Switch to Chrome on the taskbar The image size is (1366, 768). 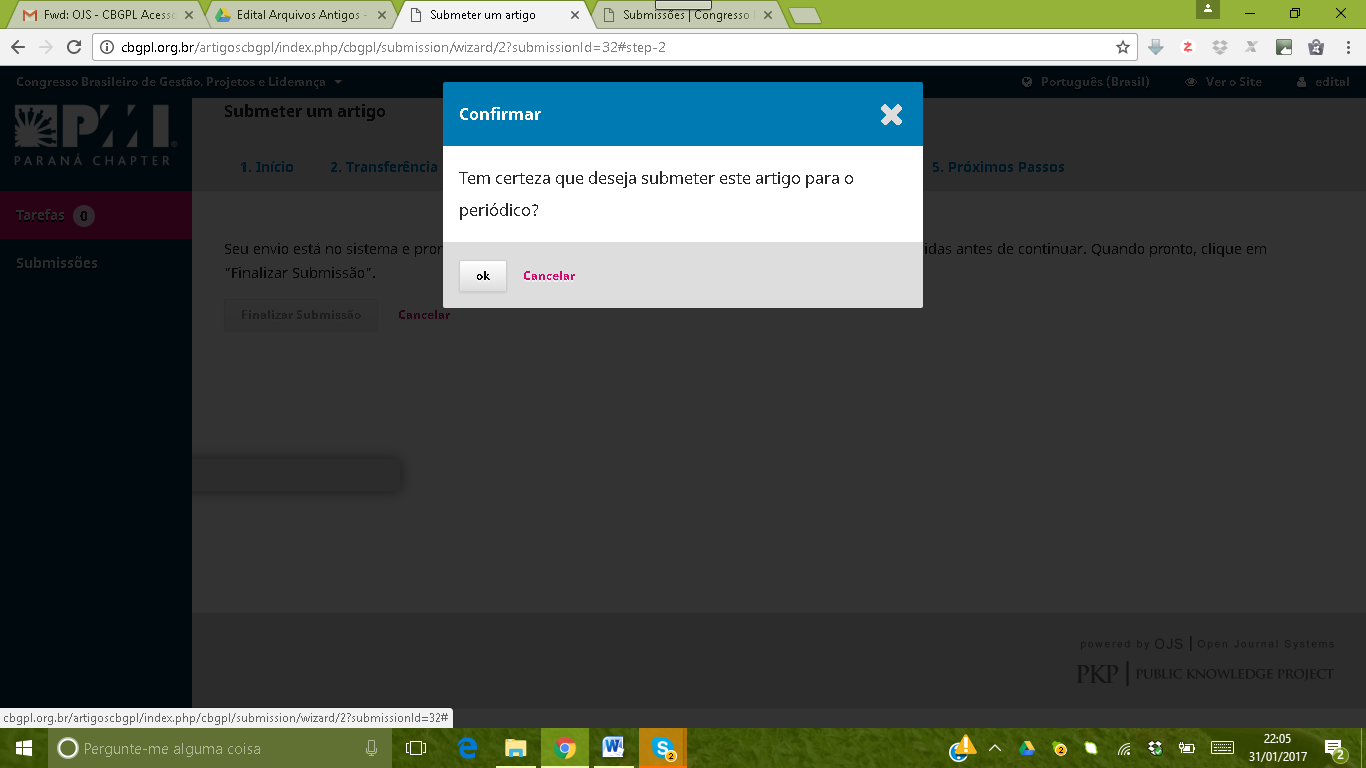[x=565, y=748]
